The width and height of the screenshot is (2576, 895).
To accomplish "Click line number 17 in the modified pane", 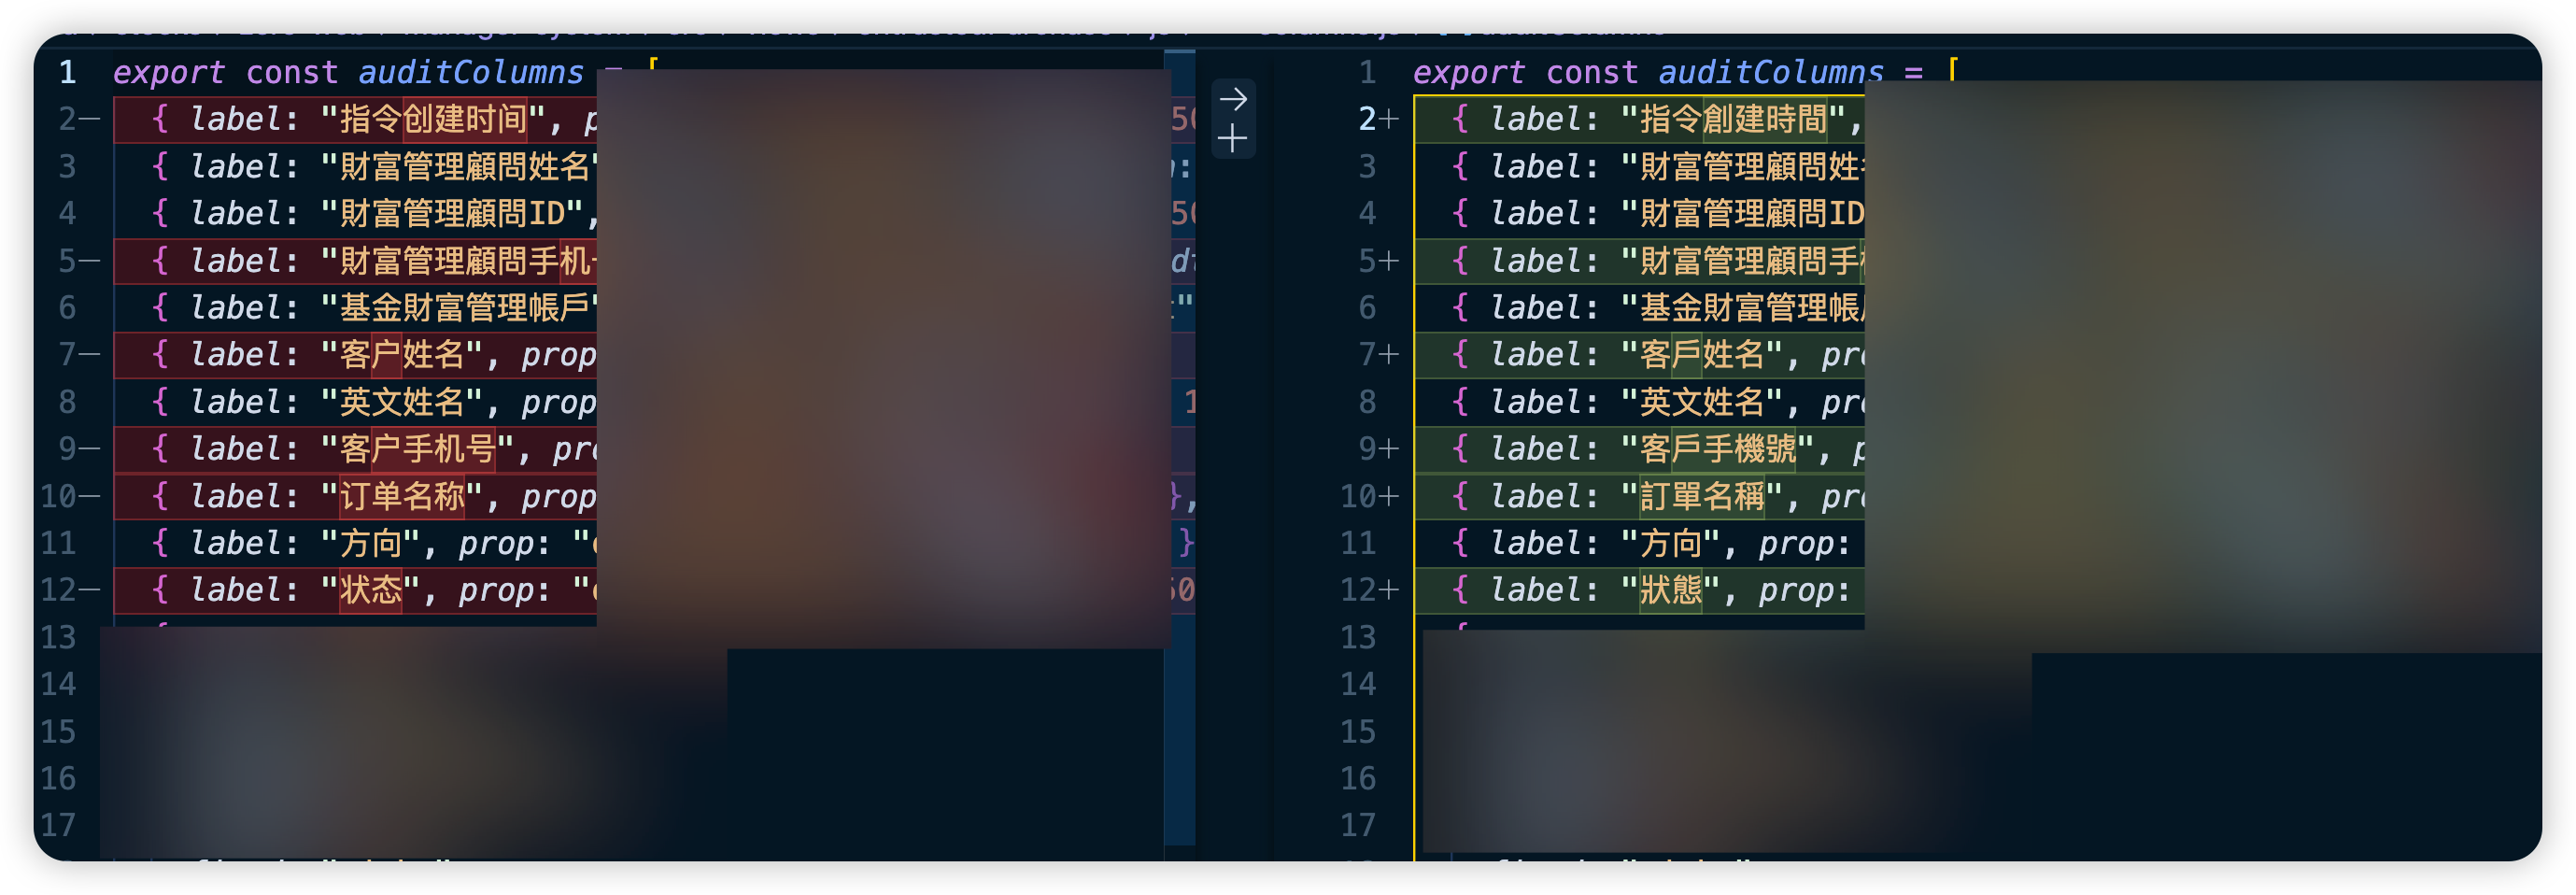I will pyautogui.click(x=1357, y=825).
